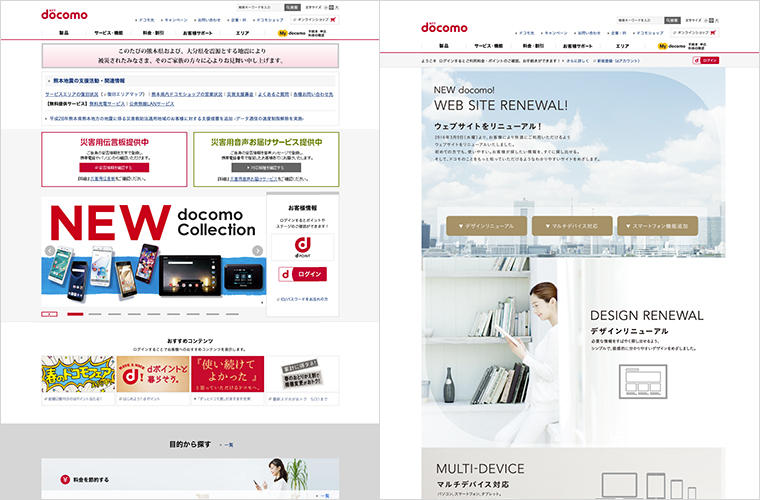Open the 製品 menu on the left page

click(64, 33)
